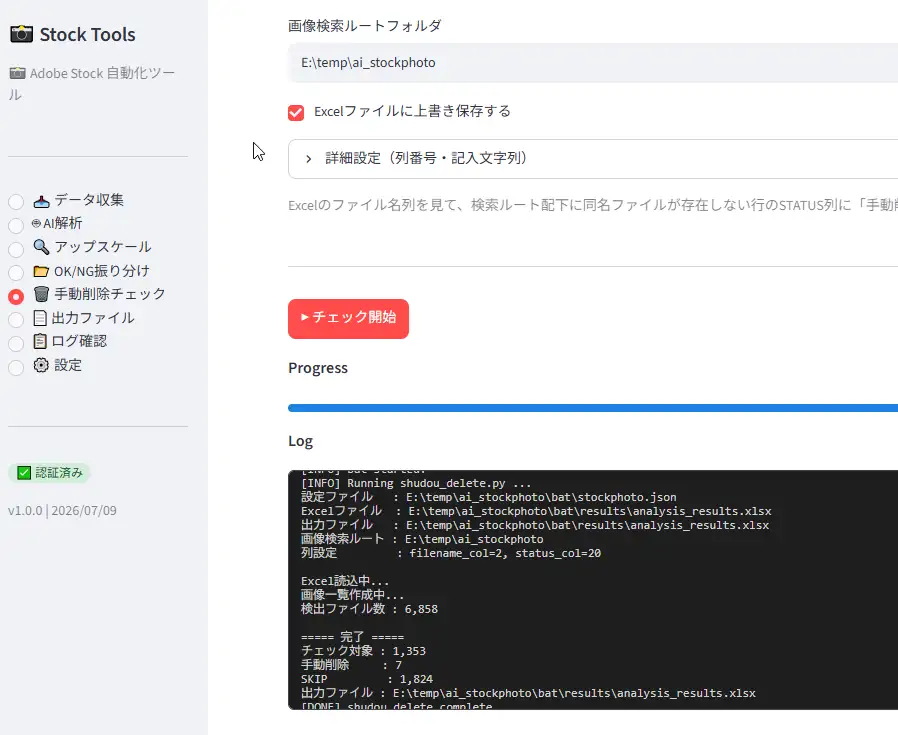898x735 pixels.
Task: Start the check with チェック開始 button
Action: click(x=348, y=319)
